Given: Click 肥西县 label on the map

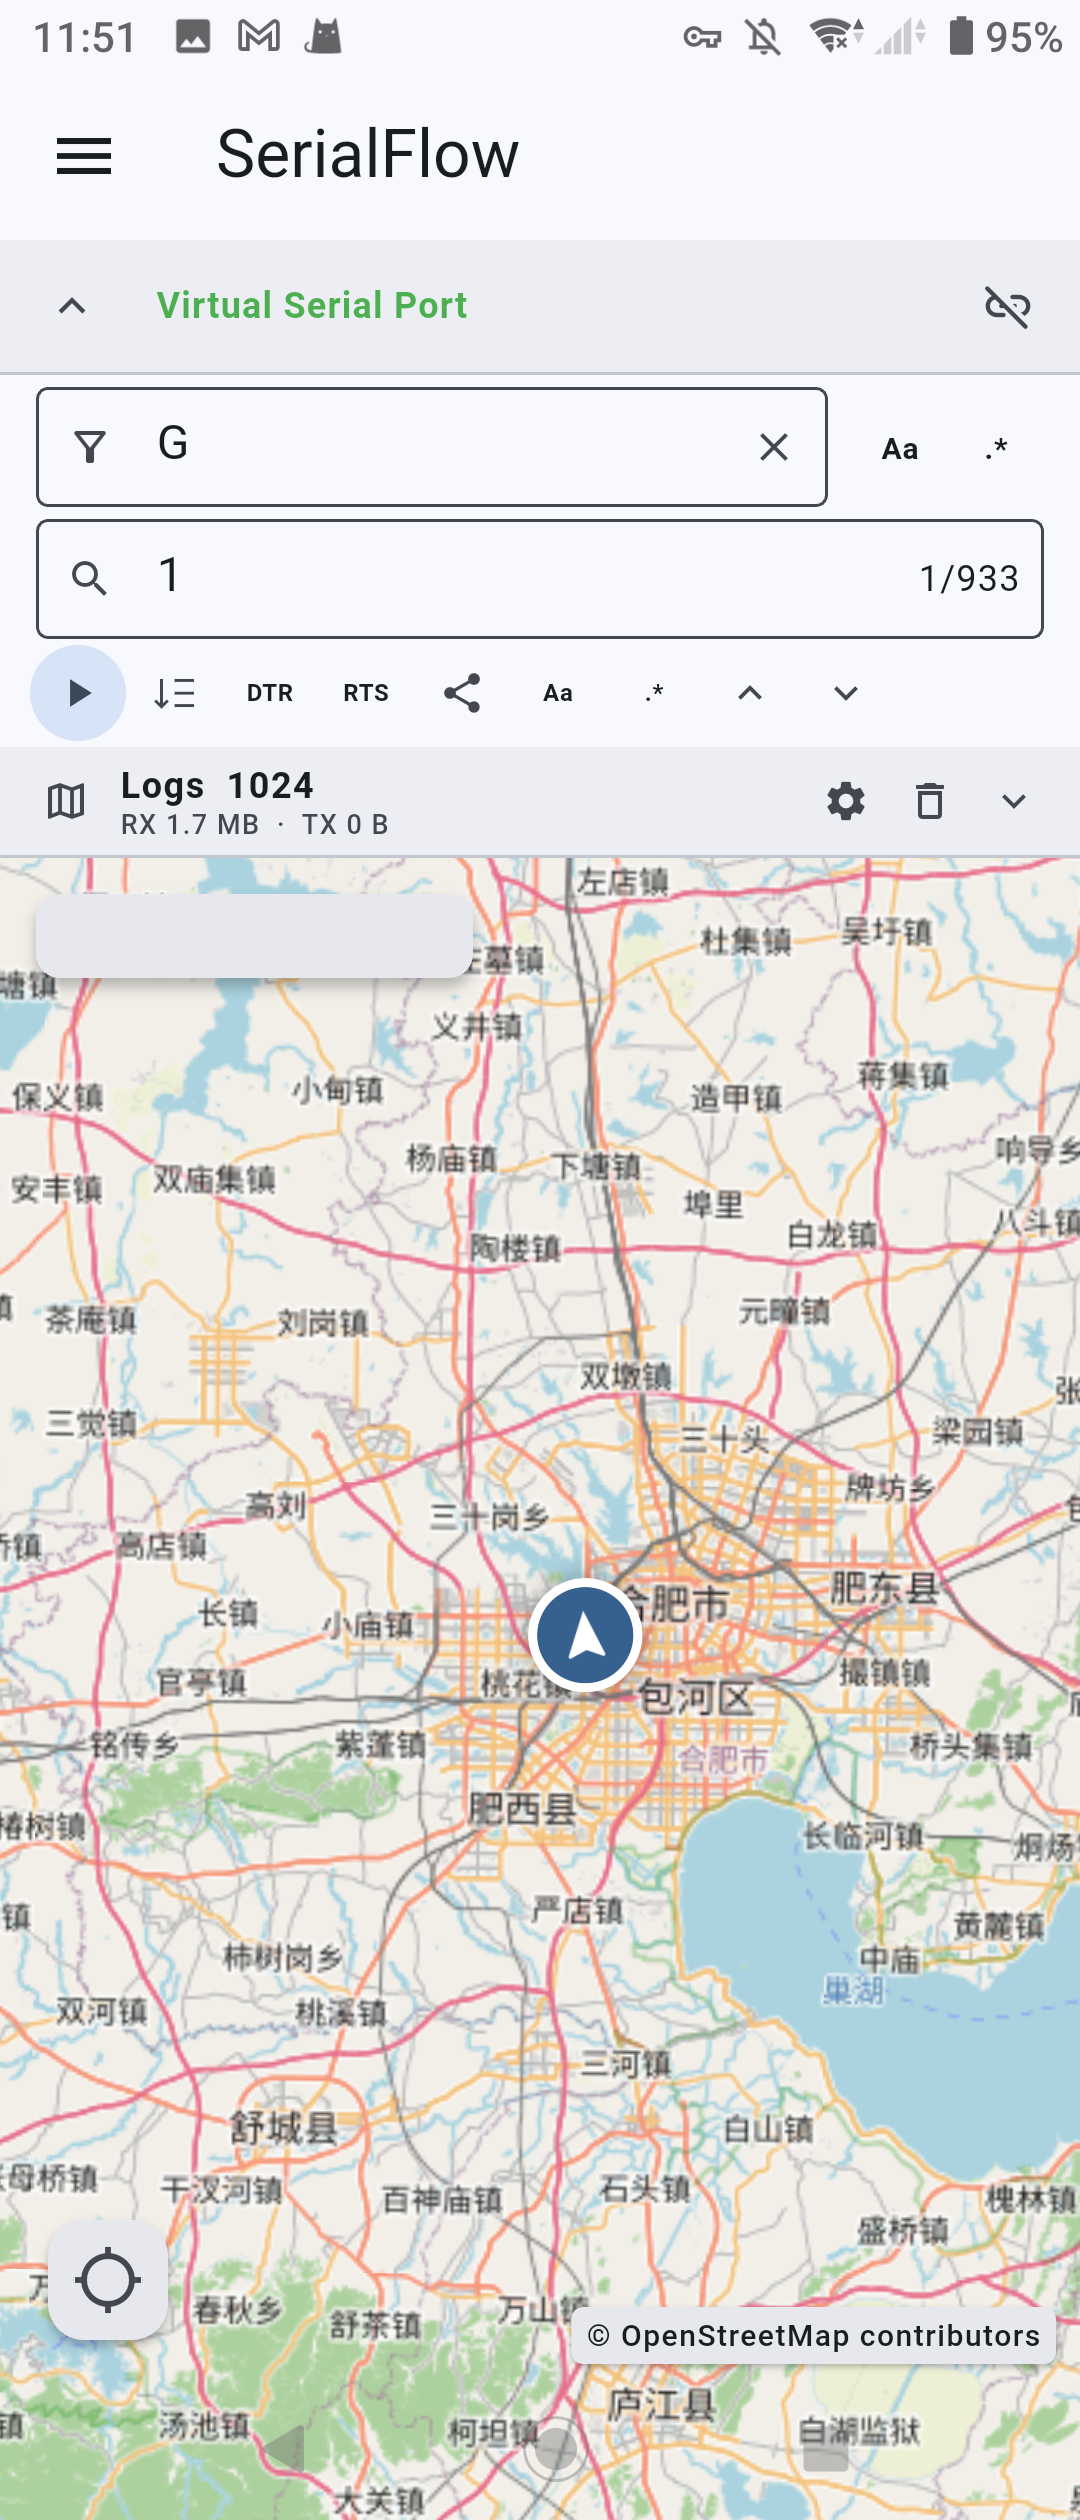Looking at the screenshot, I should coord(523,1808).
